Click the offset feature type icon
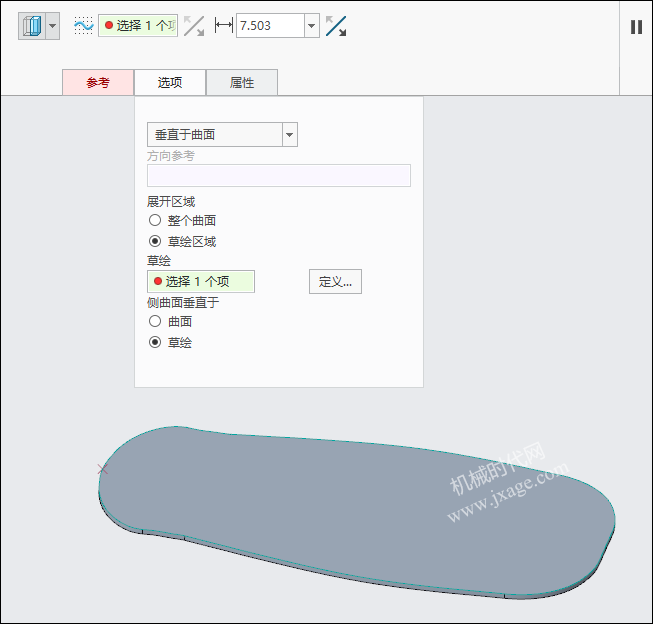Image resolution: width=653 pixels, height=624 pixels. coord(32,26)
